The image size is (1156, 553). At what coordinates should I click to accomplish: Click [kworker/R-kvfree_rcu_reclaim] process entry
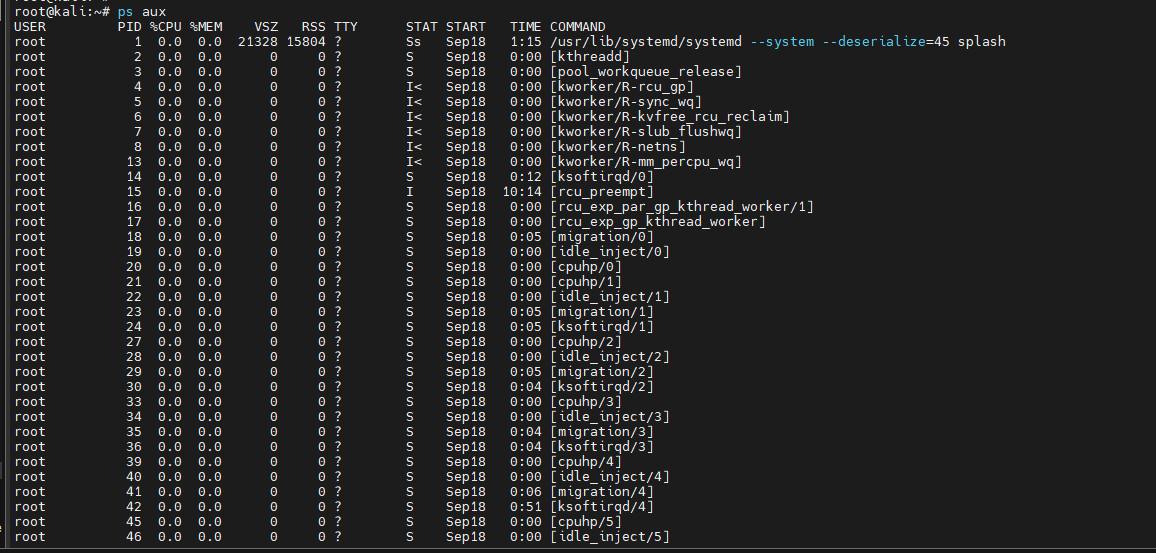(669, 116)
